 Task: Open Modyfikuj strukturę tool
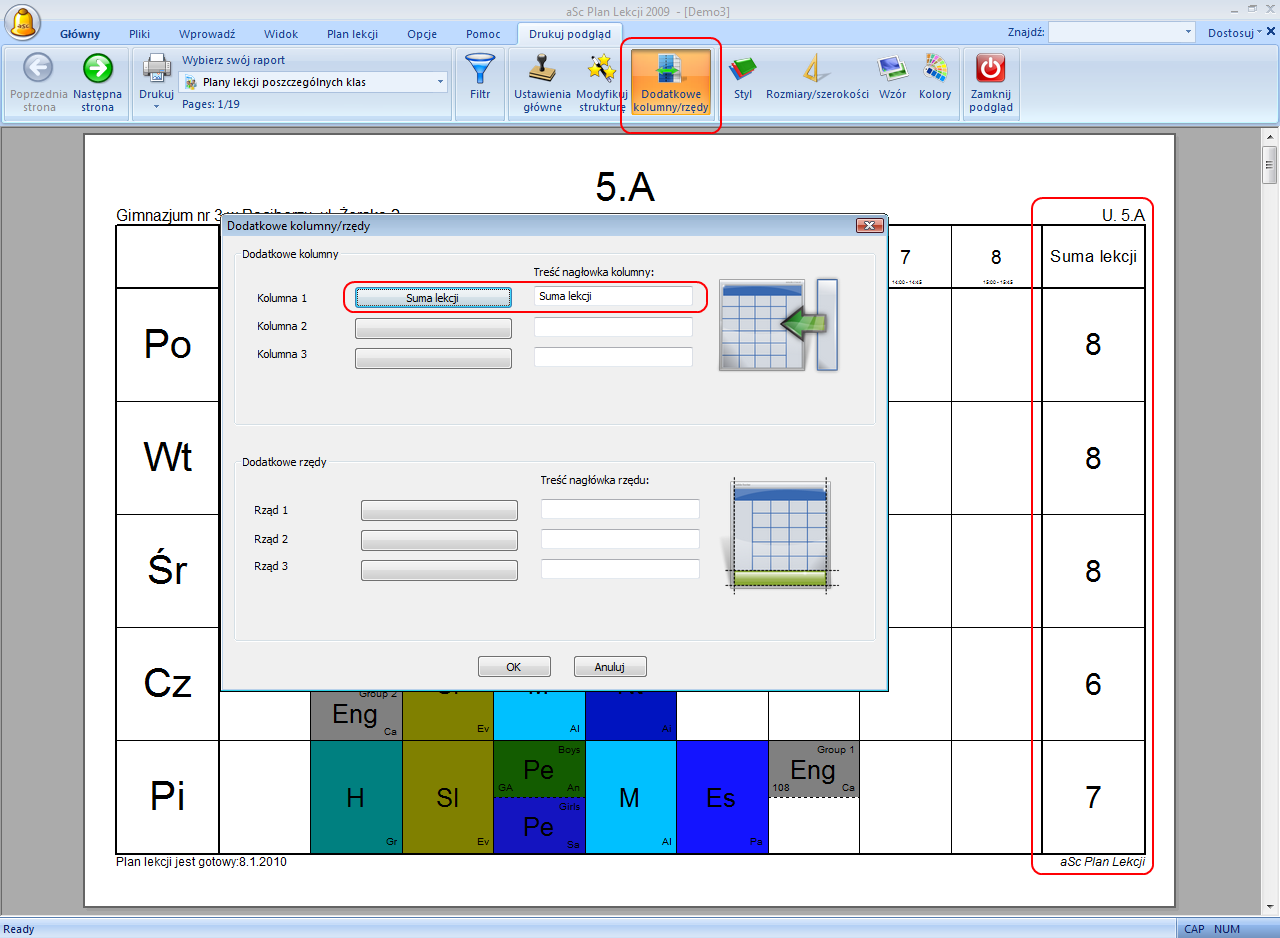pos(602,83)
